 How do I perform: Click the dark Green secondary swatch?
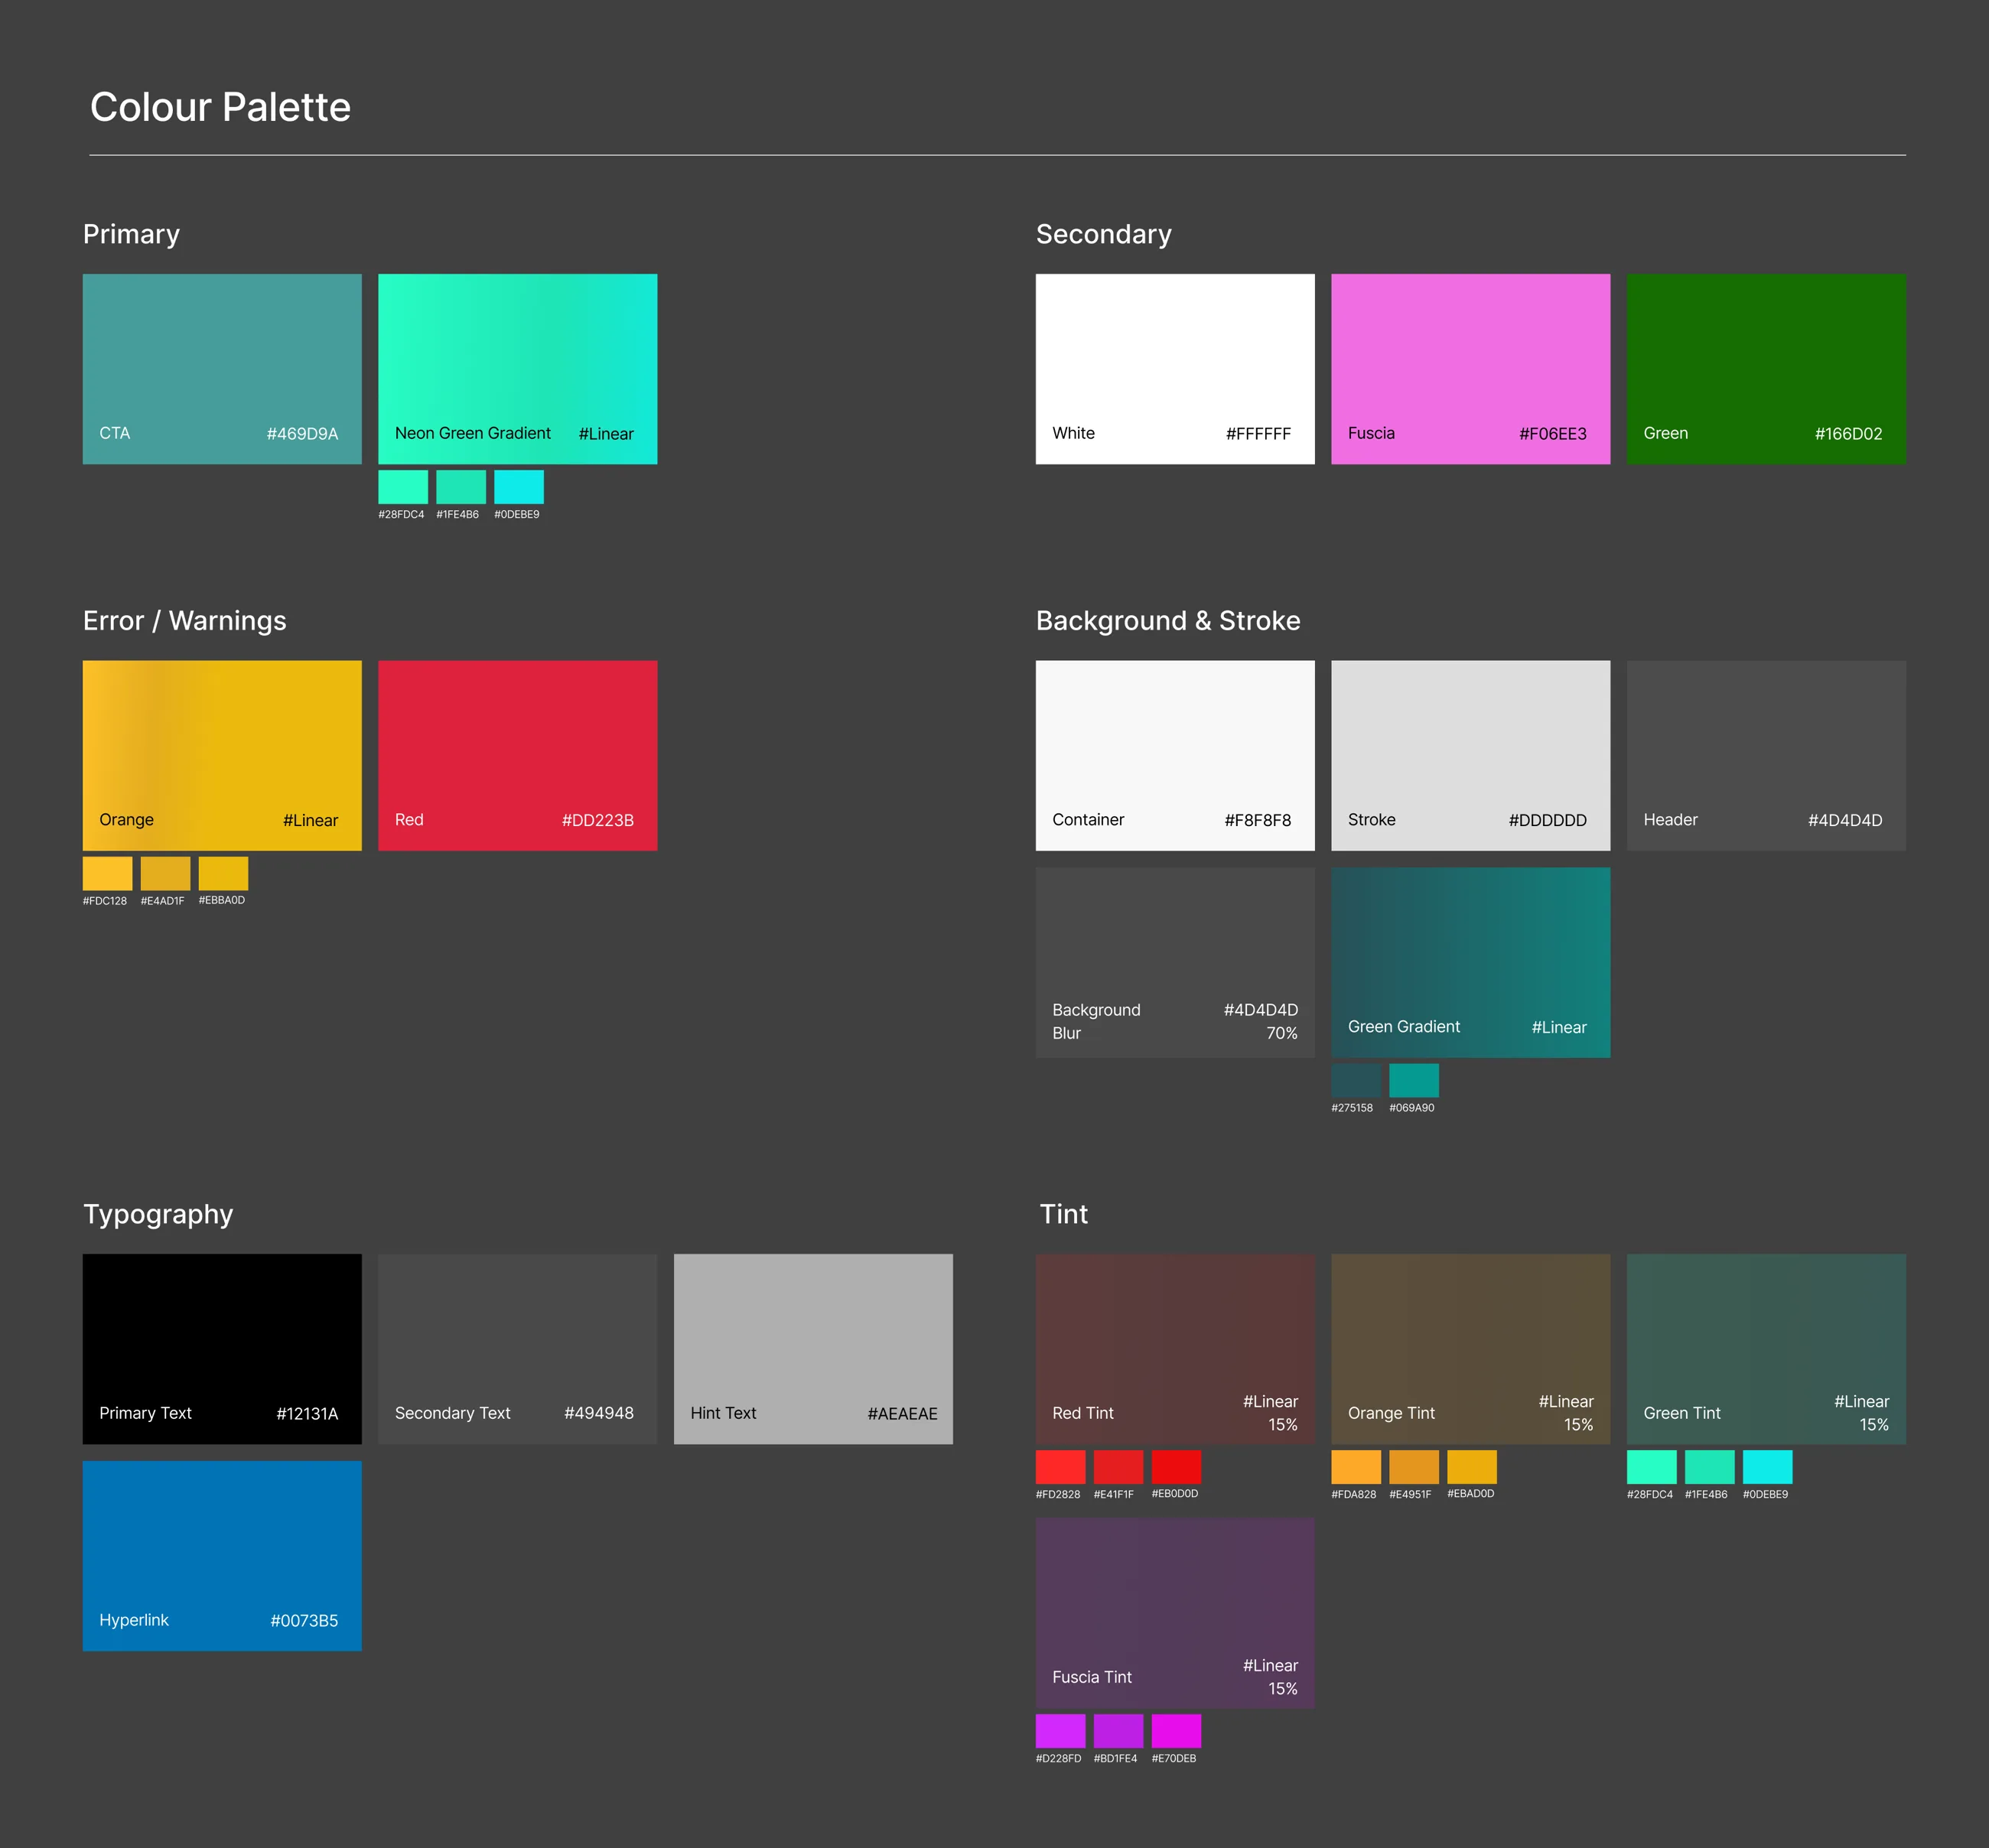[1766, 368]
